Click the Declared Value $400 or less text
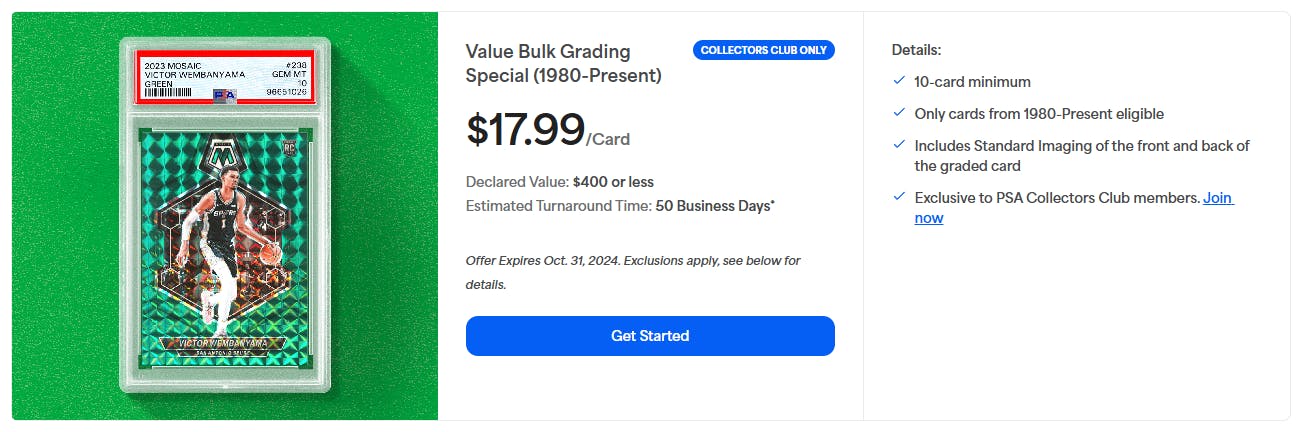The image size is (1304, 432). coord(559,182)
